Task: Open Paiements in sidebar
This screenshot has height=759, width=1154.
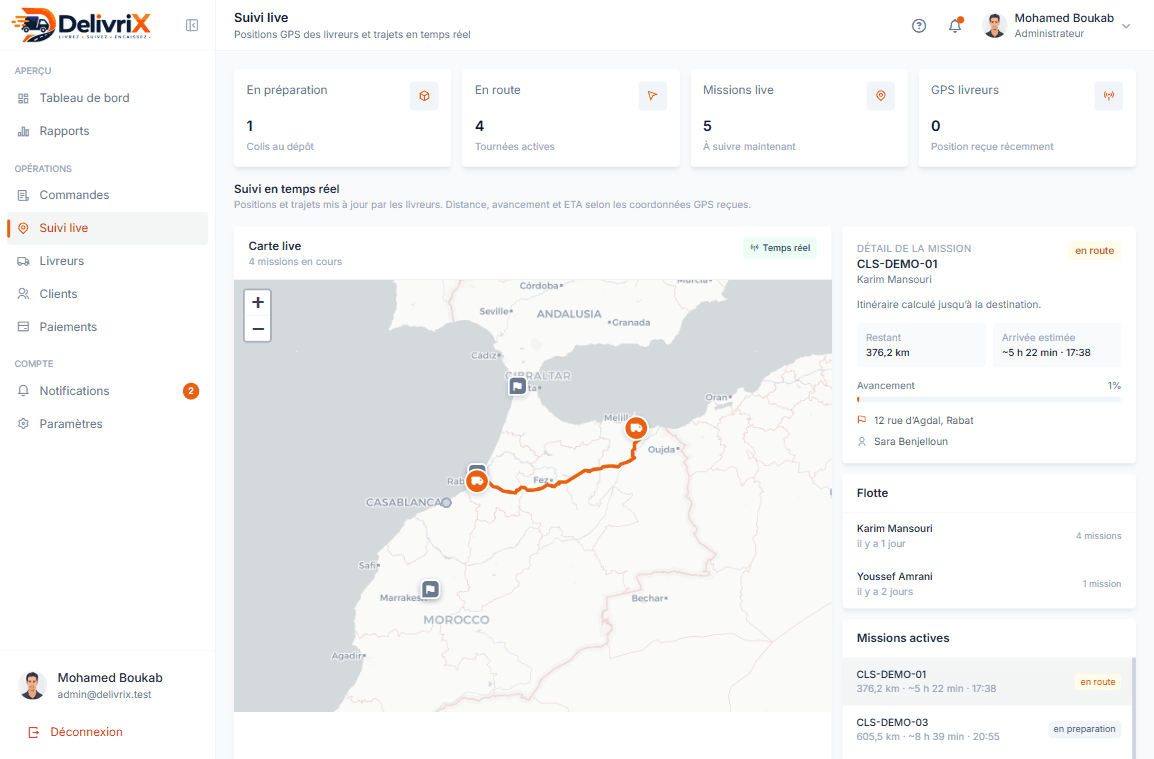Action: tap(107, 327)
